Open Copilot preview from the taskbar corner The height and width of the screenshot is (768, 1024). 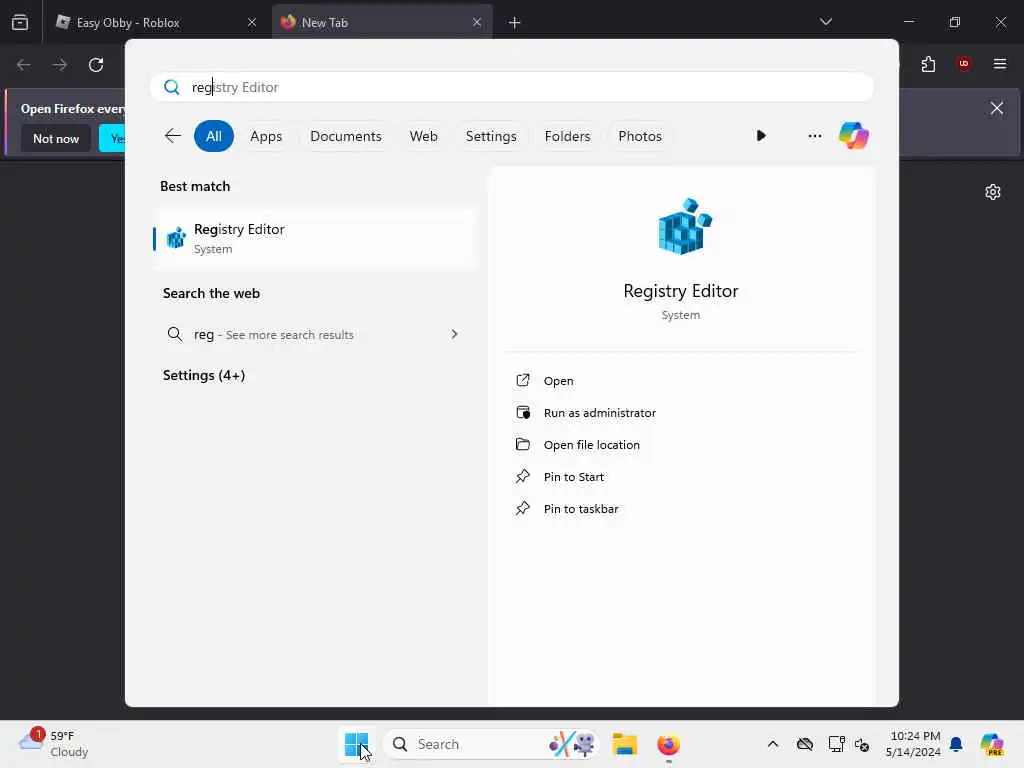click(x=992, y=744)
